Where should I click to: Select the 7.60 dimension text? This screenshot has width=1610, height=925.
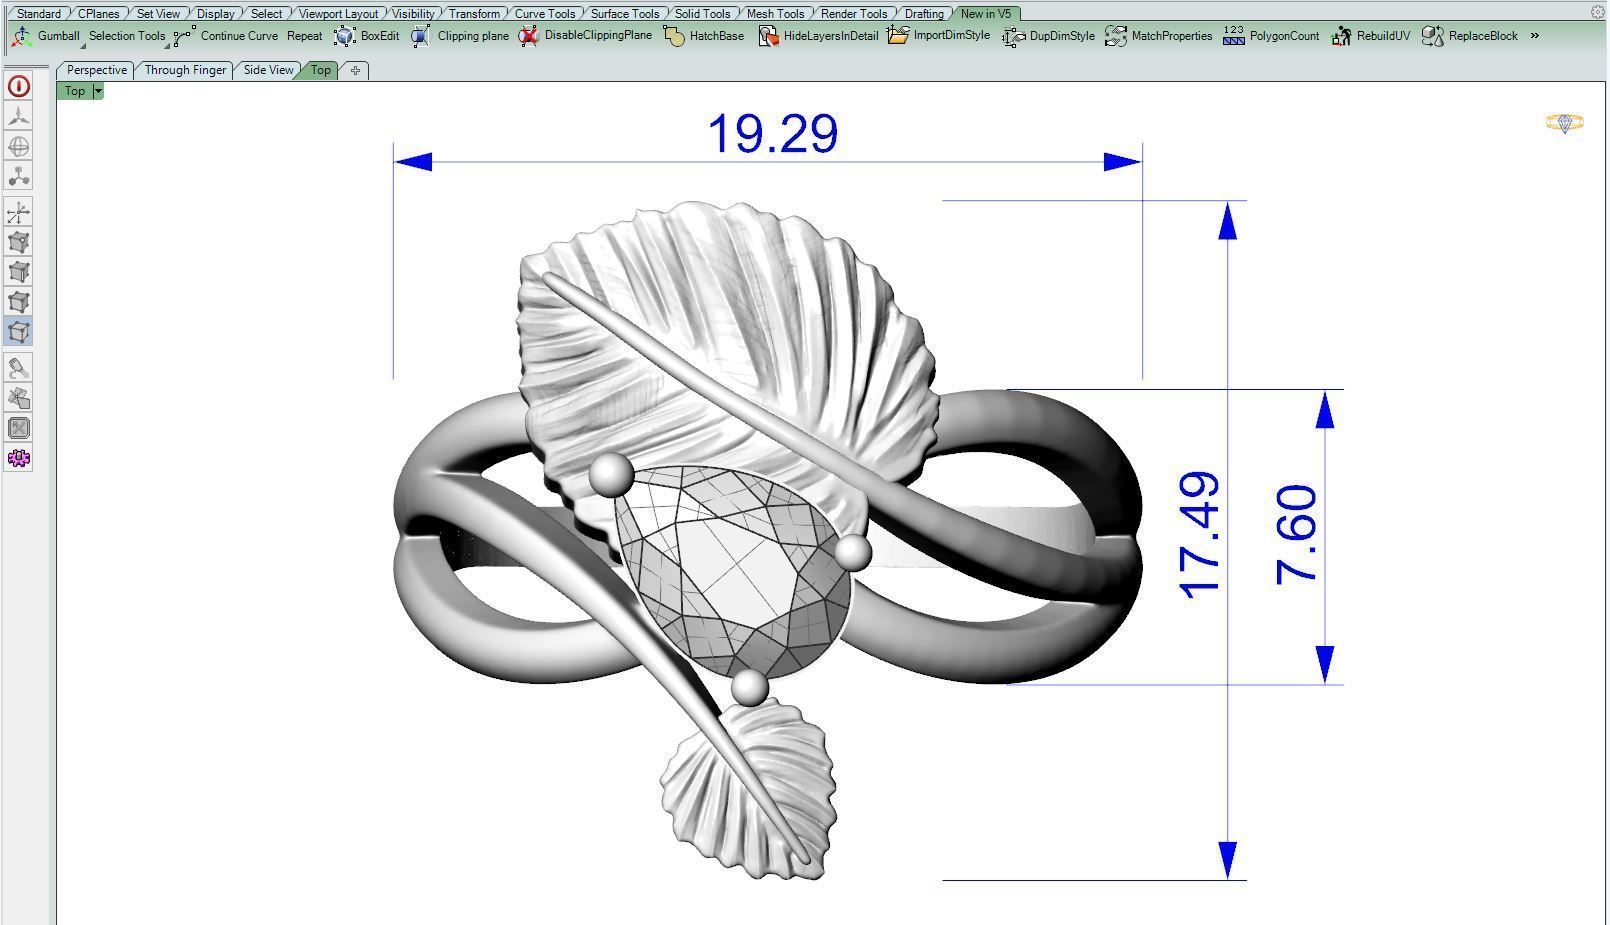coord(1297,534)
